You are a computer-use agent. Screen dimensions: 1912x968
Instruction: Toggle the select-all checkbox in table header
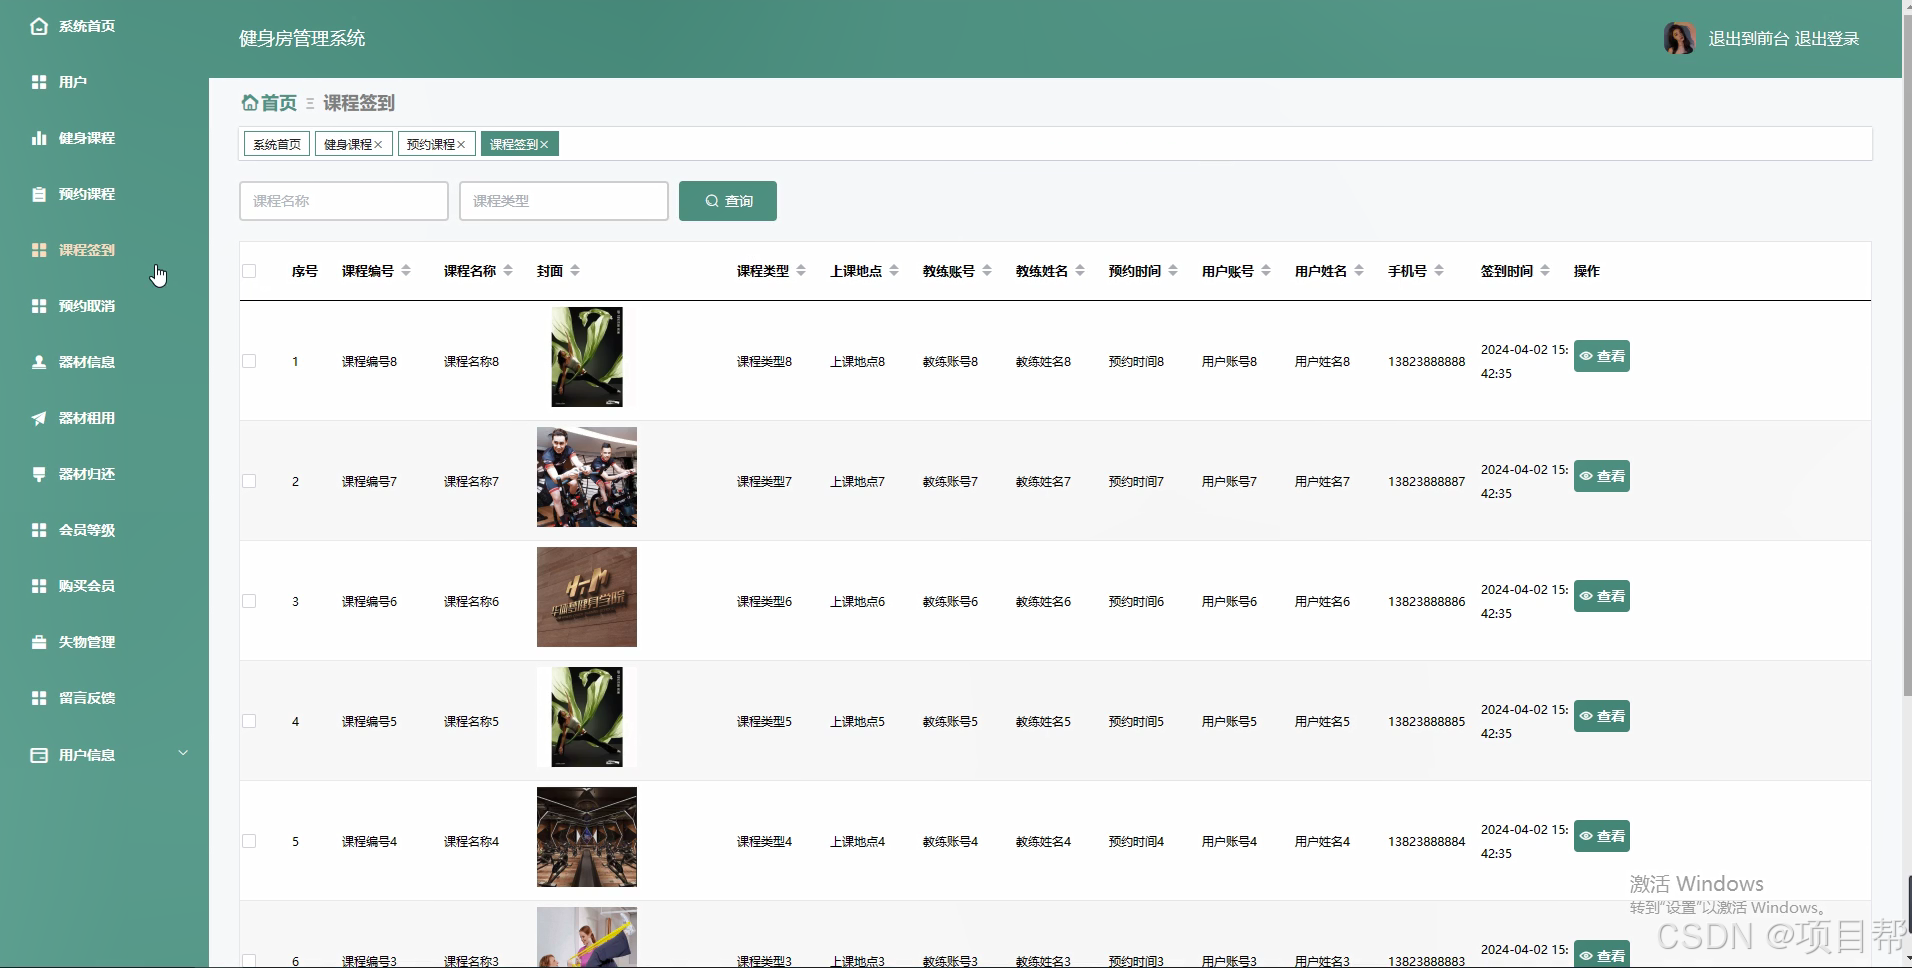pos(249,271)
